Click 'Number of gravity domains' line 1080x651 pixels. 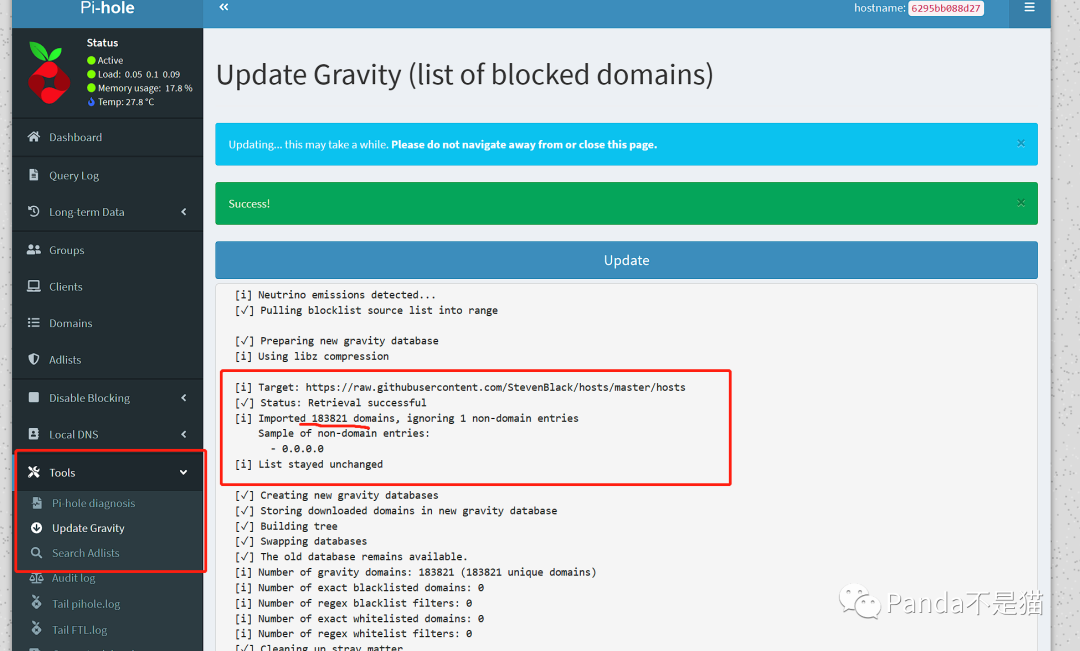pyautogui.click(x=415, y=572)
